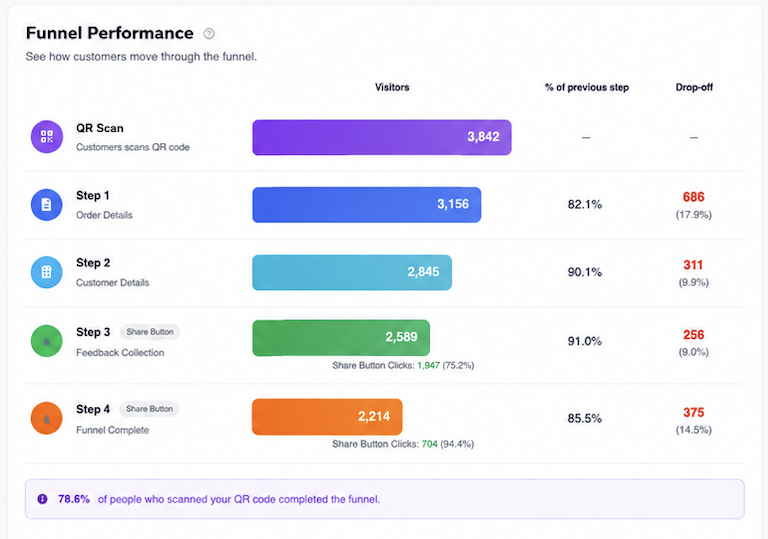Click the Step 2 label
The image size is (768, 539).
[x=93, y=263]
